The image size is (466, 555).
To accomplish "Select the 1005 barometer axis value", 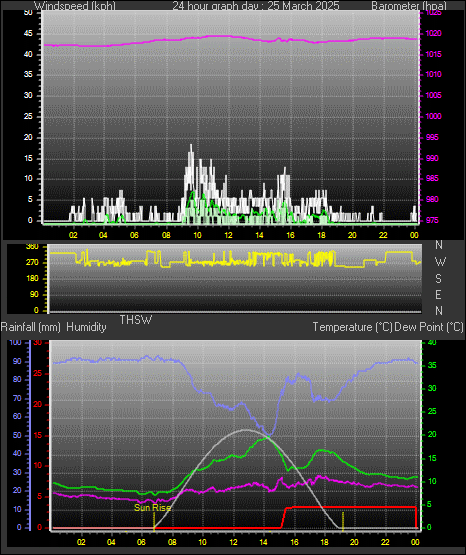I will (x=434, y=95).
